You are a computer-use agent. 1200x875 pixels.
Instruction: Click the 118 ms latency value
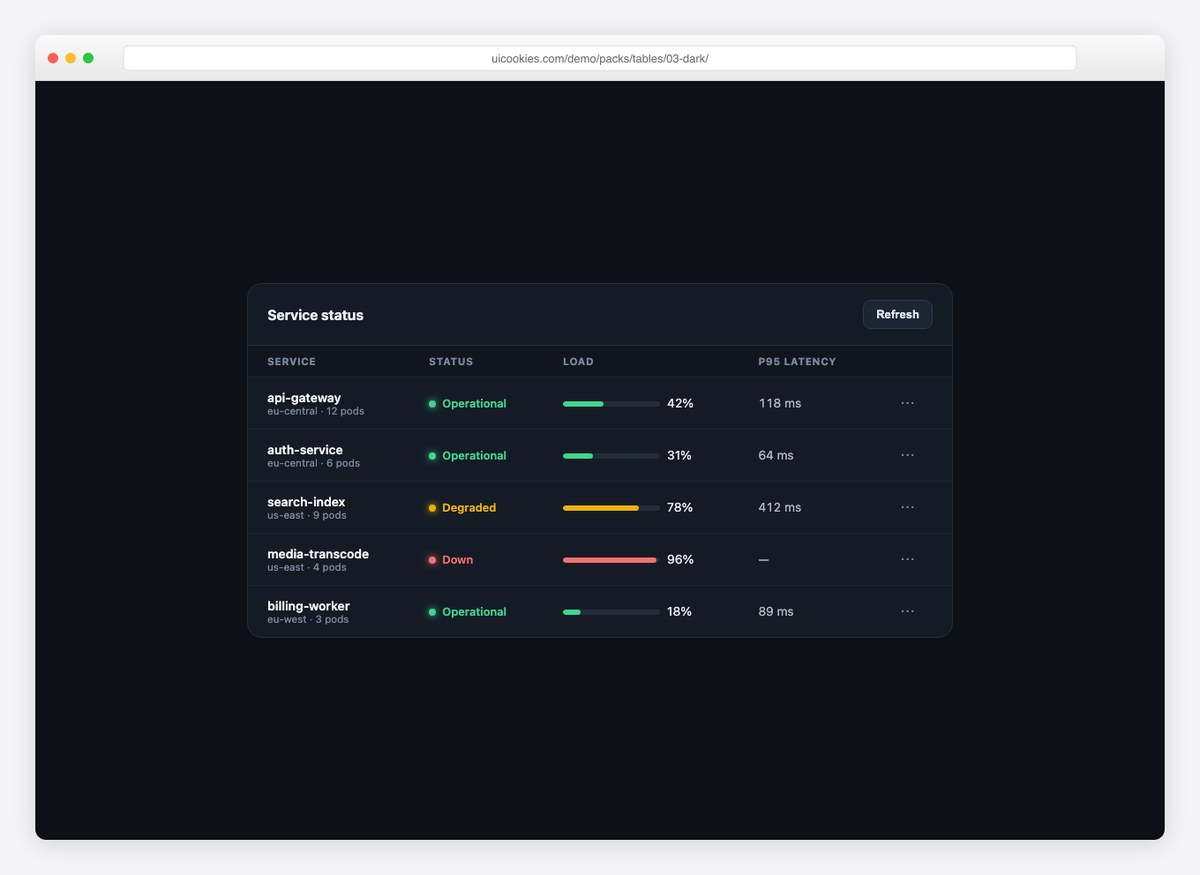coord(780,404)
